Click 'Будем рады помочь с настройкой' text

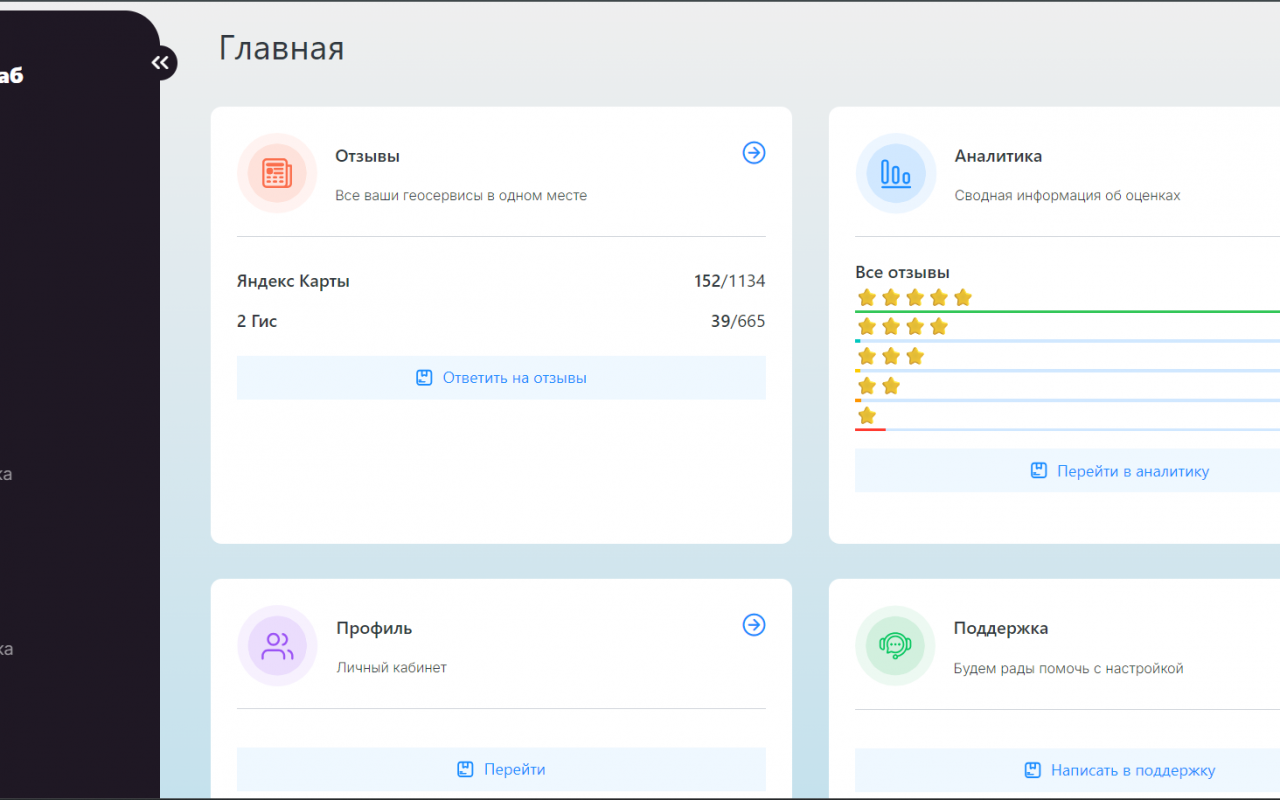pos(1068,668)
